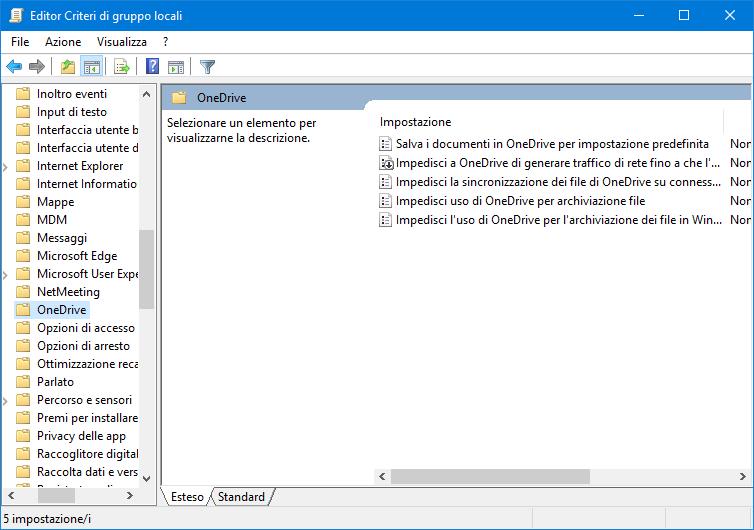
Task: Select Raccolta dati e versioni folder
Action: tap(88, 472)
